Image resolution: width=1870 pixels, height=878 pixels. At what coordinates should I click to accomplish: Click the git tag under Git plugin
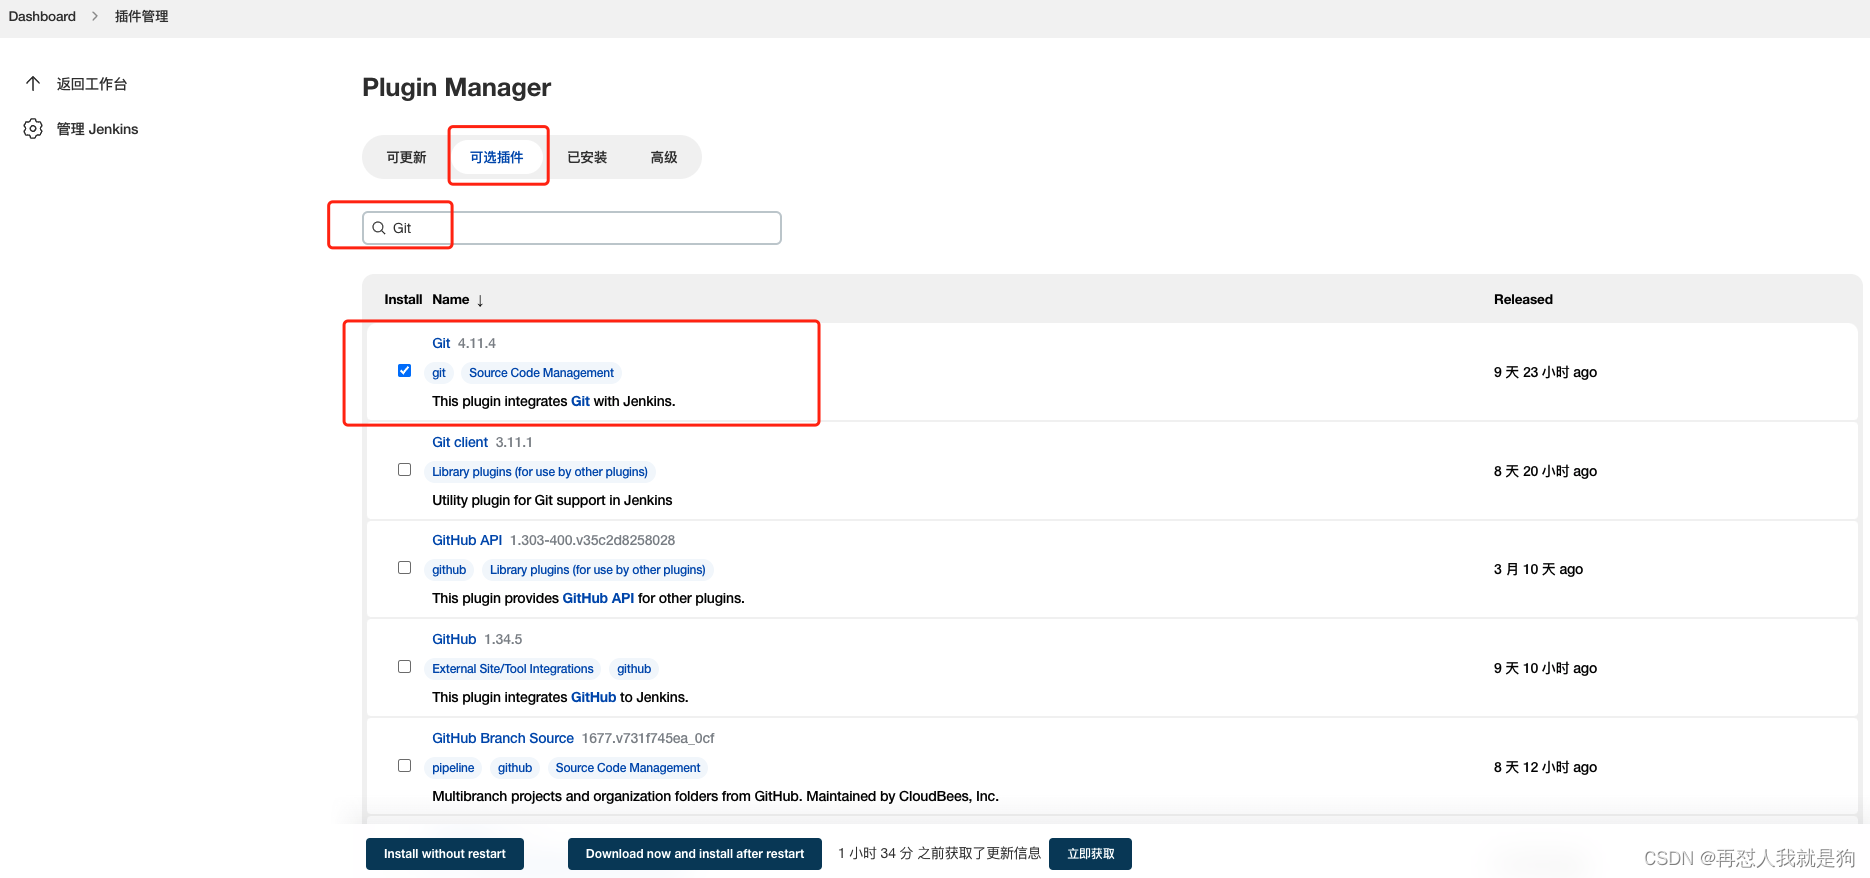439,373
